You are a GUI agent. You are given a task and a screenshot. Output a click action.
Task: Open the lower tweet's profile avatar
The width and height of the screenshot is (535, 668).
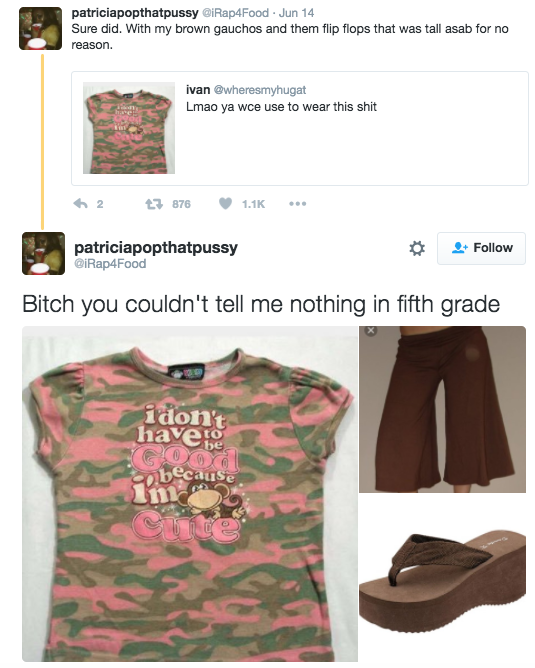pyautogui.click(x=43, y=253)
